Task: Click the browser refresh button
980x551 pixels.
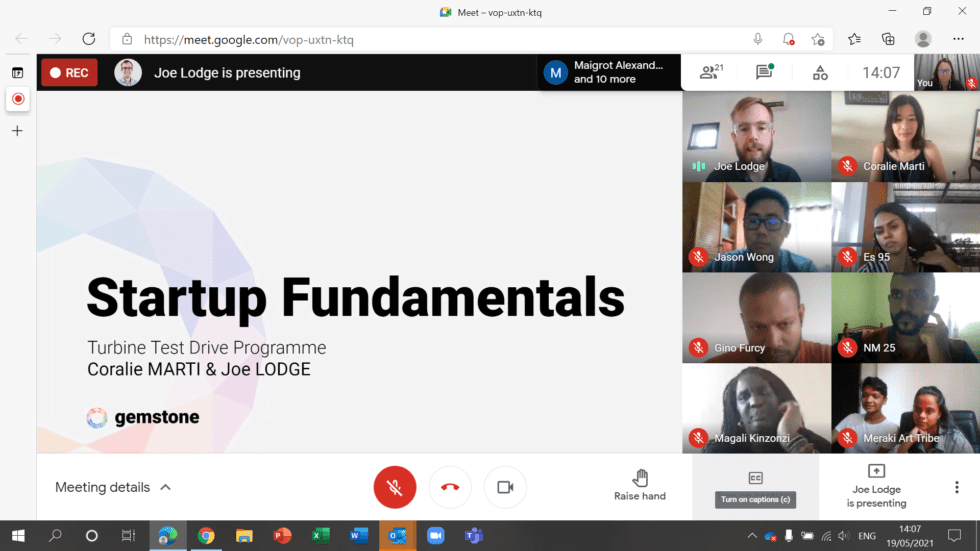Action: click(88, 39)
